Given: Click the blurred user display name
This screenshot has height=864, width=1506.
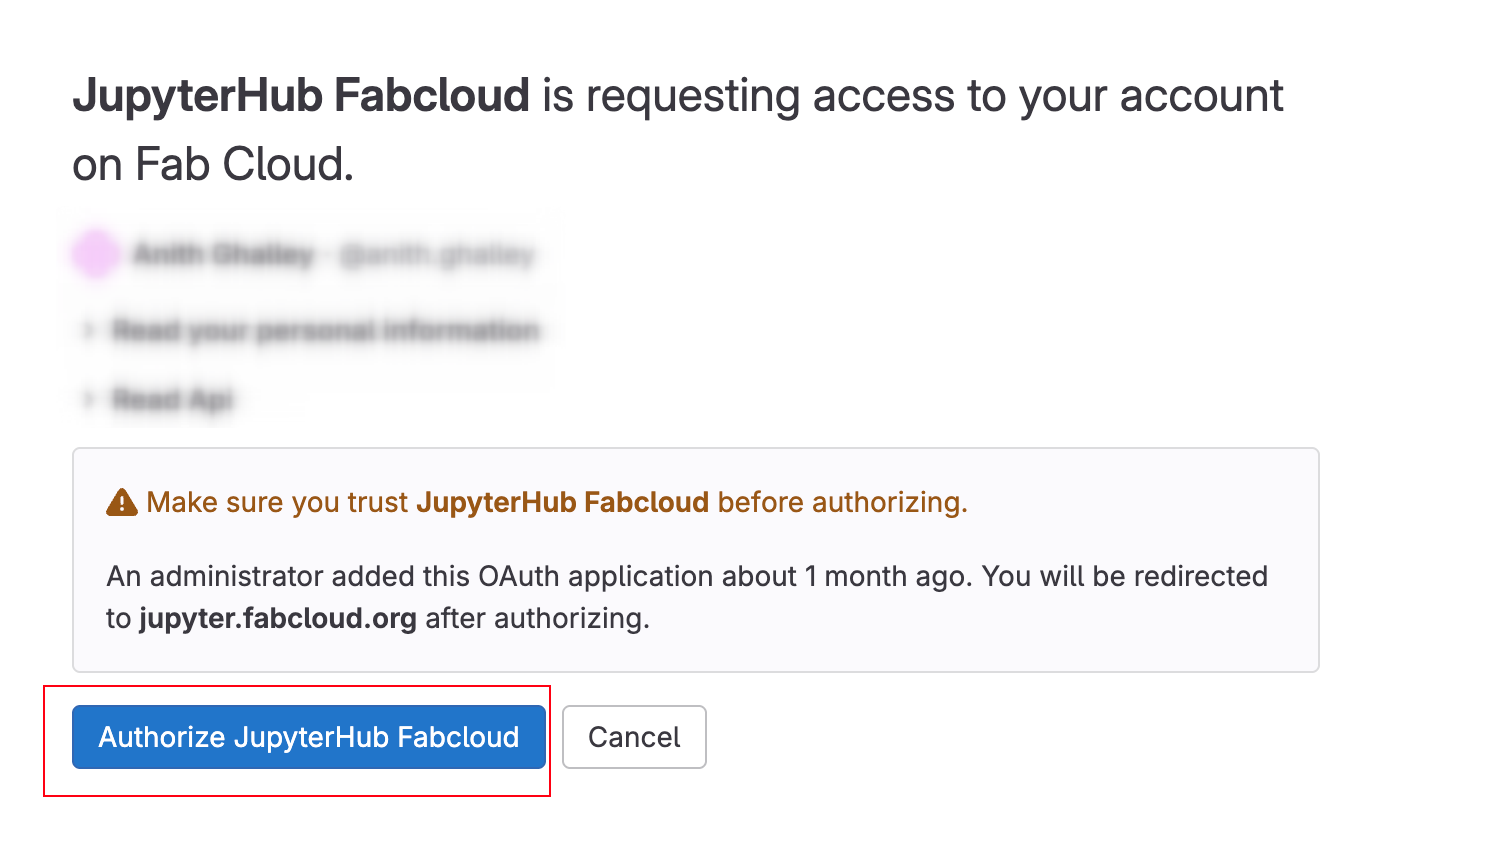Looking at the screenshot, I should (x=223, y=255).
